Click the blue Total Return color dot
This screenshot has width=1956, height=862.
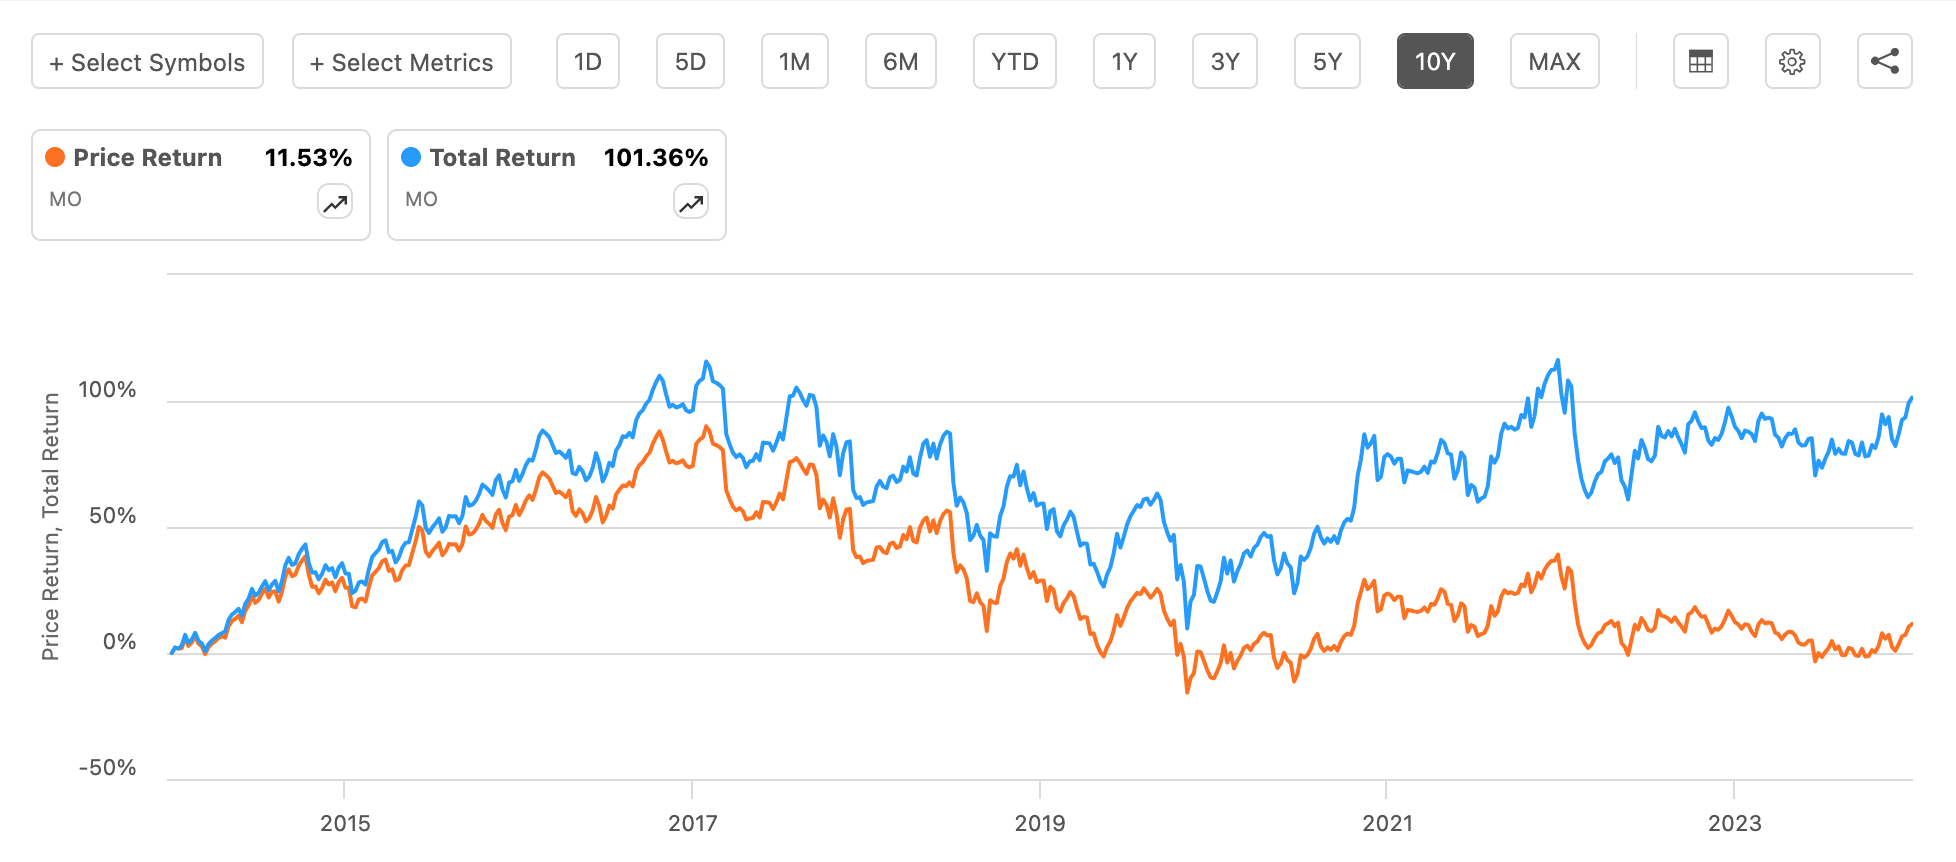[x=411, y=158]
